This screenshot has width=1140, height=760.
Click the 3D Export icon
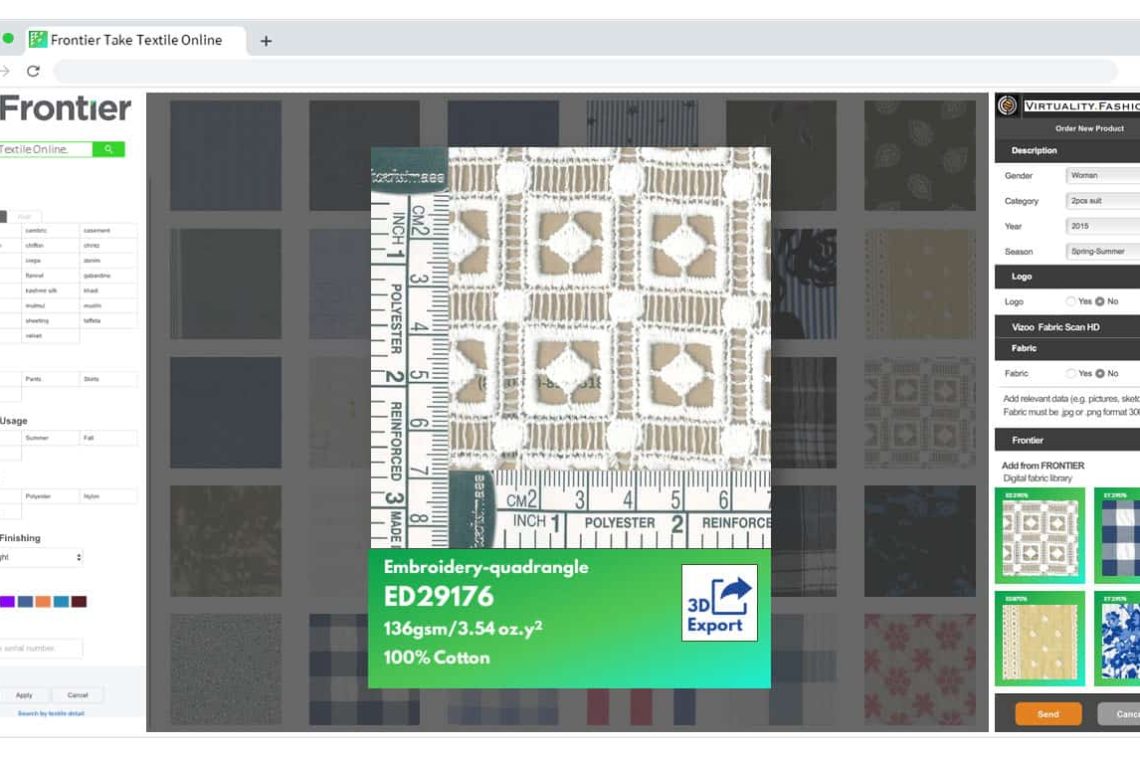click(719, 602)
